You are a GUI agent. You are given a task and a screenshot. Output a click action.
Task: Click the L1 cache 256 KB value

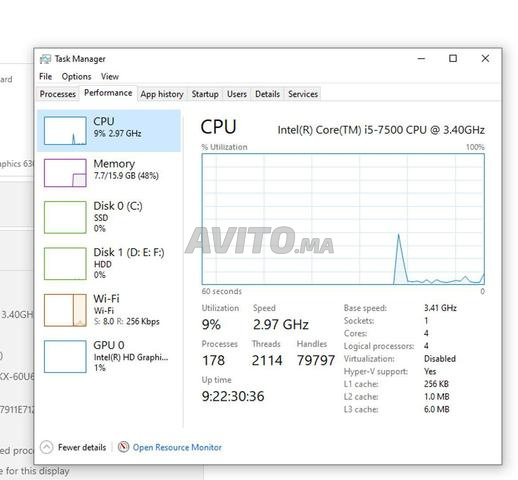(x=436, y=384)
